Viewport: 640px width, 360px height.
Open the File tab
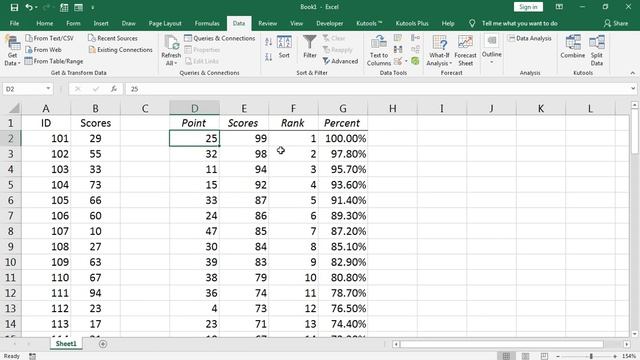click(x=14, y=23)
